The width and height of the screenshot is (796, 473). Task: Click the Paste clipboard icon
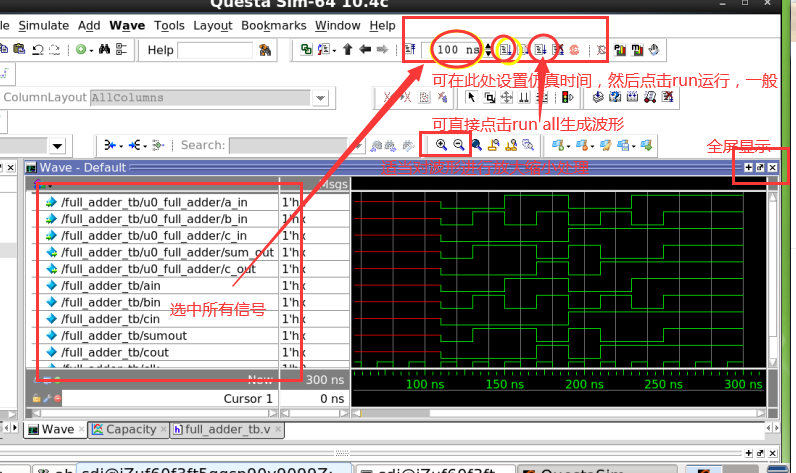[19, 49]
